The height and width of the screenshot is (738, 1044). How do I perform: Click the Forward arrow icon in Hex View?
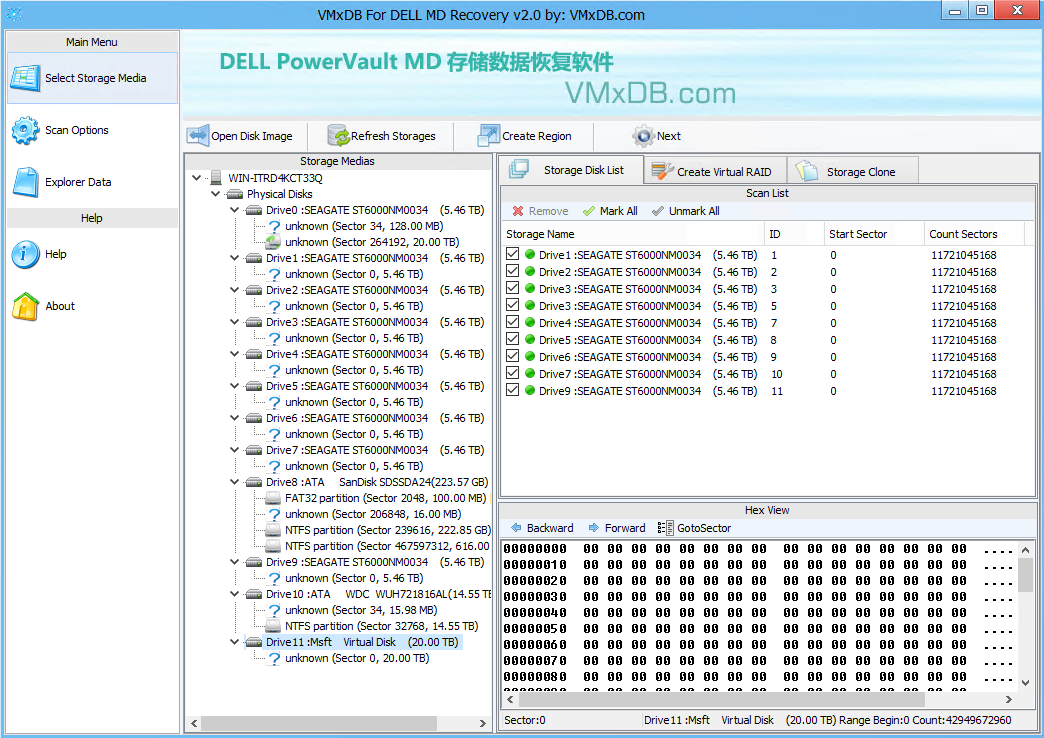594,528
